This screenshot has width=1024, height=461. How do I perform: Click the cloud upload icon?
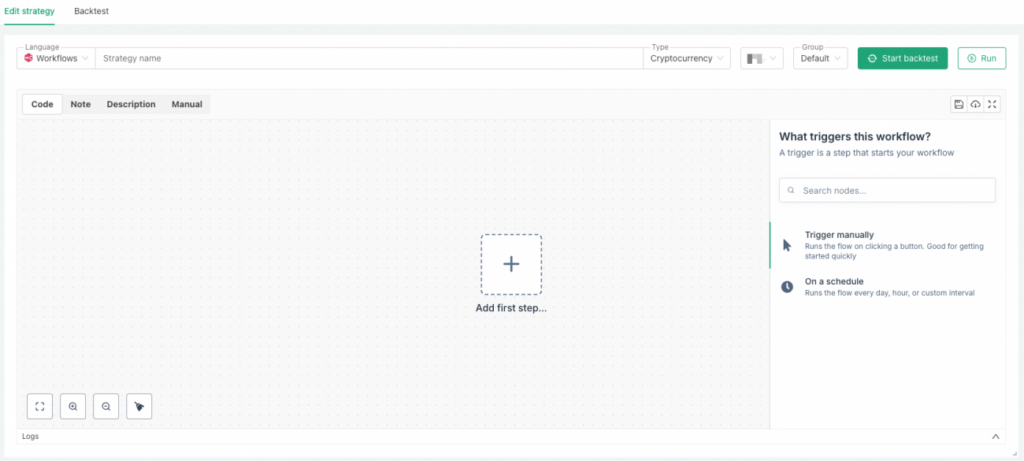coord(976,104)
